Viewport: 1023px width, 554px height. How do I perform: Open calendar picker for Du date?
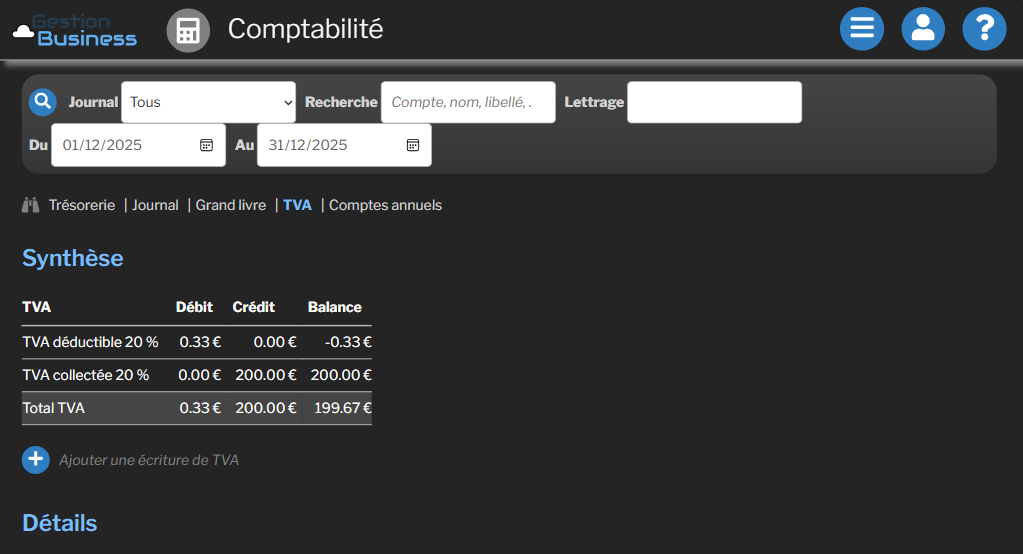click(x=206, y=145)
